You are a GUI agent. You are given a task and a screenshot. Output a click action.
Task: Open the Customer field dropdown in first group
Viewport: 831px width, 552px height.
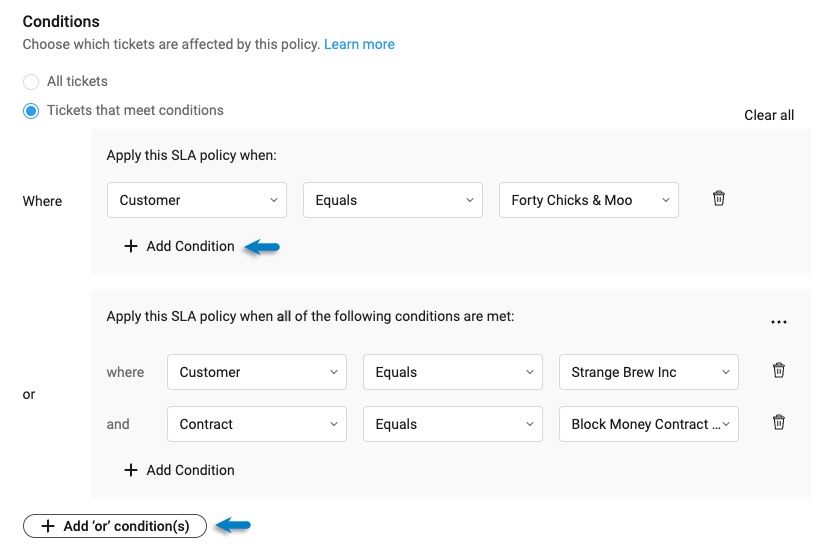[x=197, y=200]
